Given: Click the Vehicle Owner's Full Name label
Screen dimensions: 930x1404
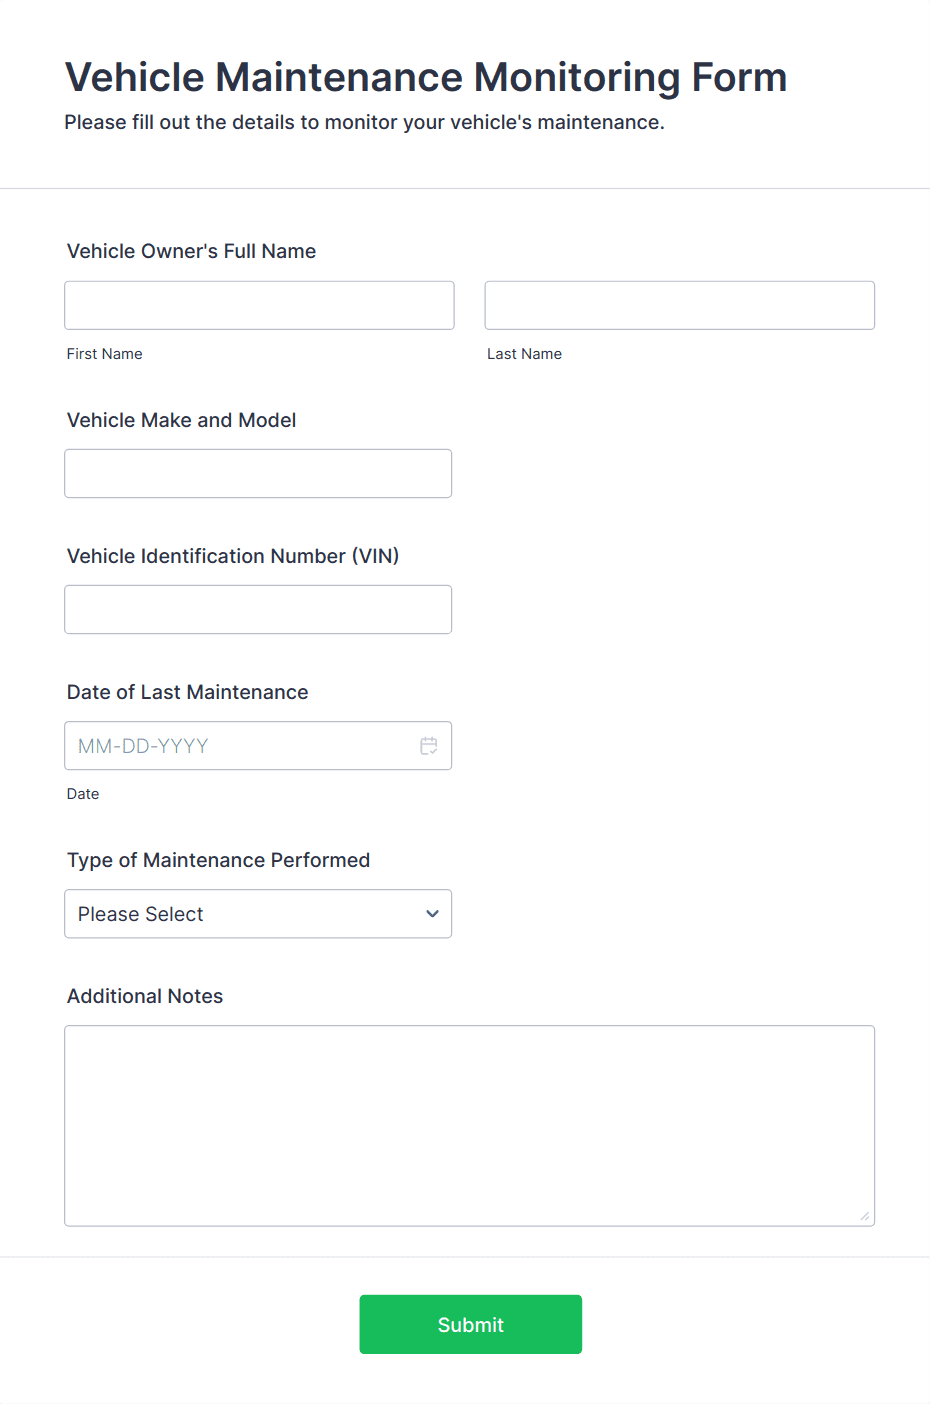Looking at the screenshot, I should 191,251.
